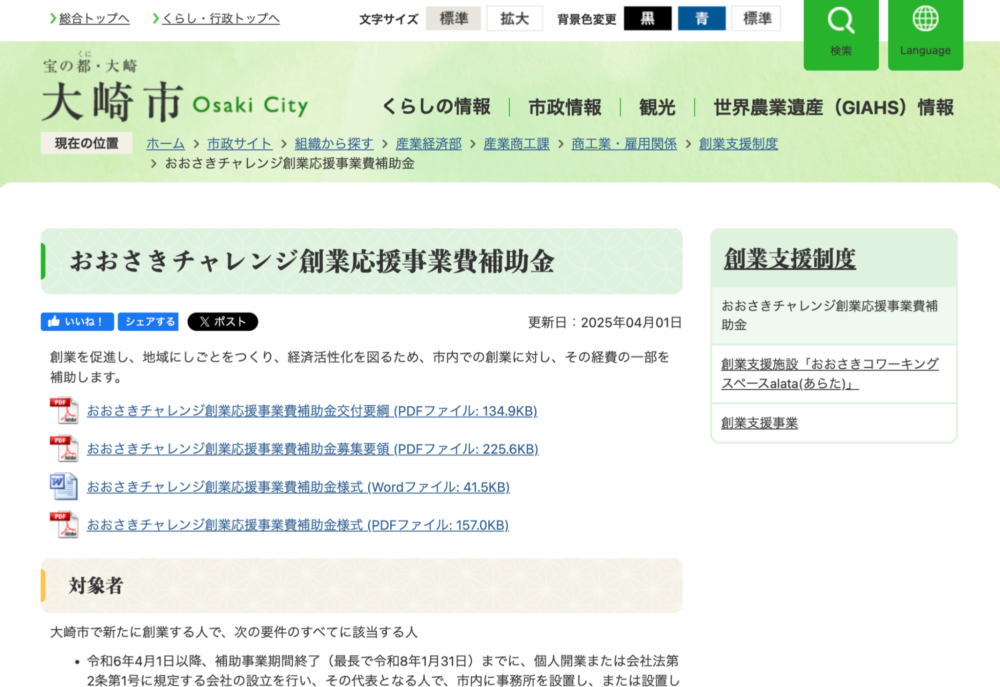Viewport: 1000px width, 687px height.
Task: Go to ホーム in the breadcrumb
Action: coord(166,144)
